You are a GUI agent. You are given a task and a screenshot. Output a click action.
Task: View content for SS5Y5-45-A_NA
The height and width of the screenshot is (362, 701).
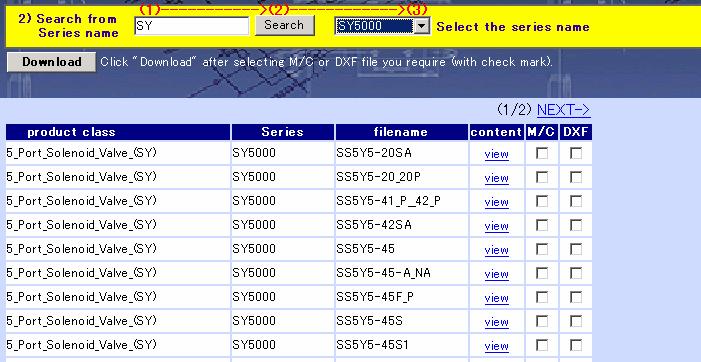[496, 274]
